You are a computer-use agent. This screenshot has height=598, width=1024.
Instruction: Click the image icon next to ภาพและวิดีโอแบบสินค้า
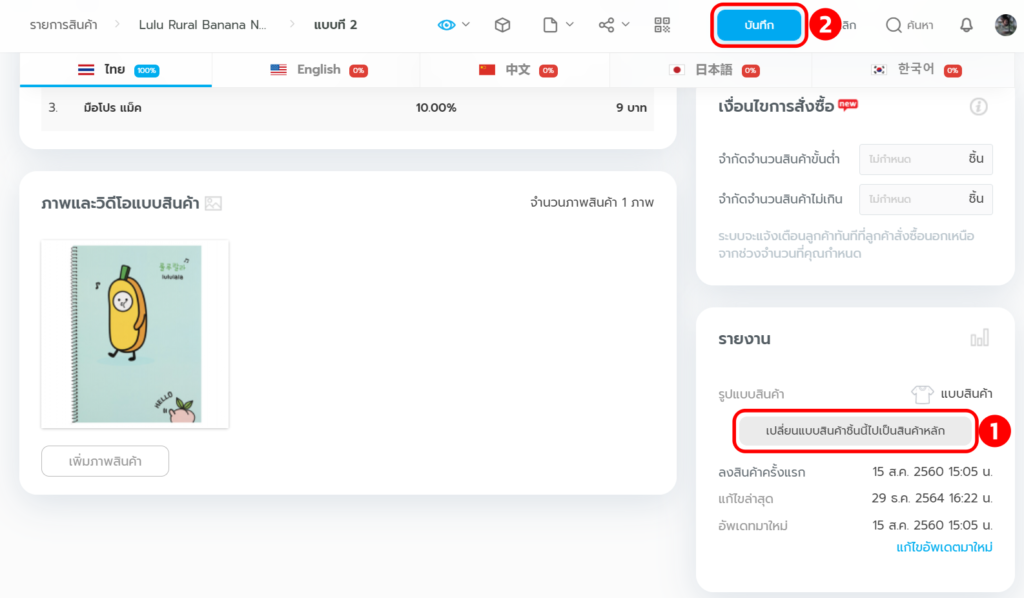(213, 203)
